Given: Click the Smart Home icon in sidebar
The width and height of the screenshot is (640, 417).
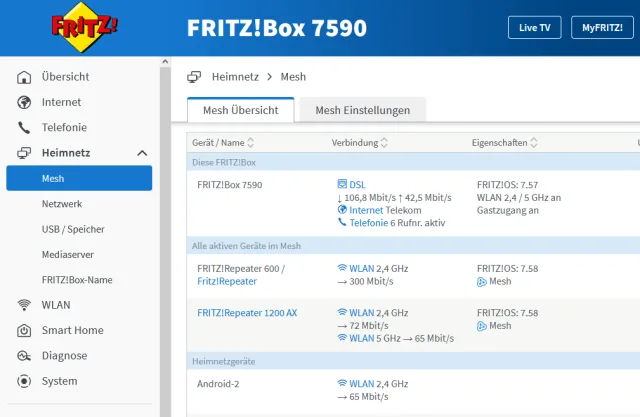Looking at the screenshot, I should [x=24, y=330].
